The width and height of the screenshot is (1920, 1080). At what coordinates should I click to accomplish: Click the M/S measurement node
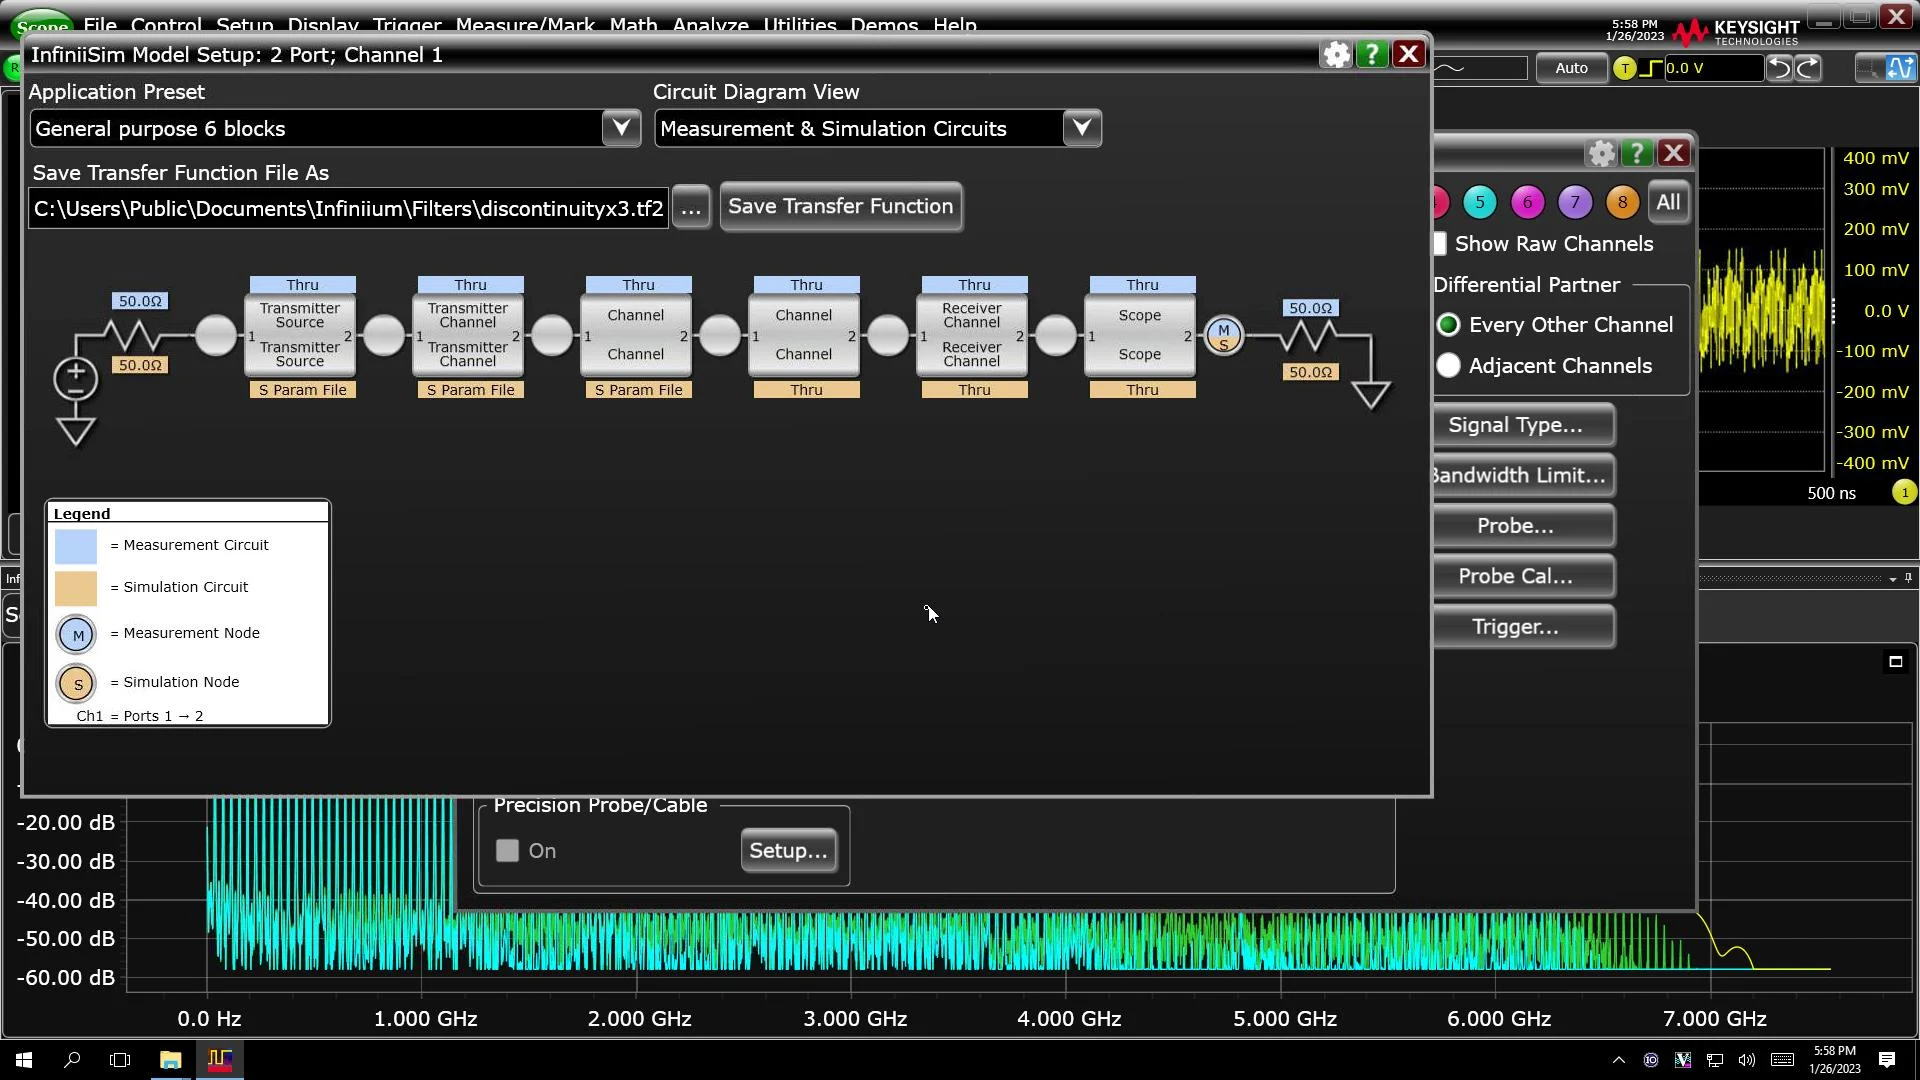1224,336
